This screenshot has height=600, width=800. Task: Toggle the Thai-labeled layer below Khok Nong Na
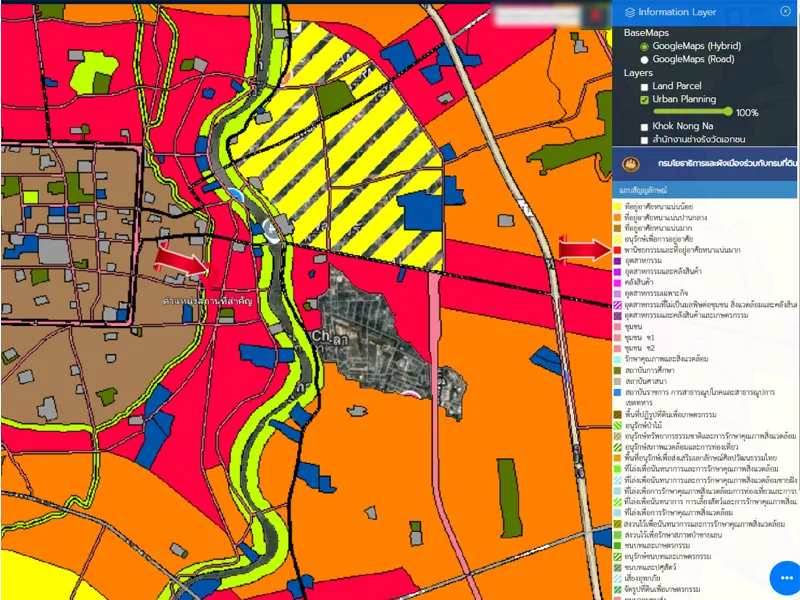click(645, 140)
